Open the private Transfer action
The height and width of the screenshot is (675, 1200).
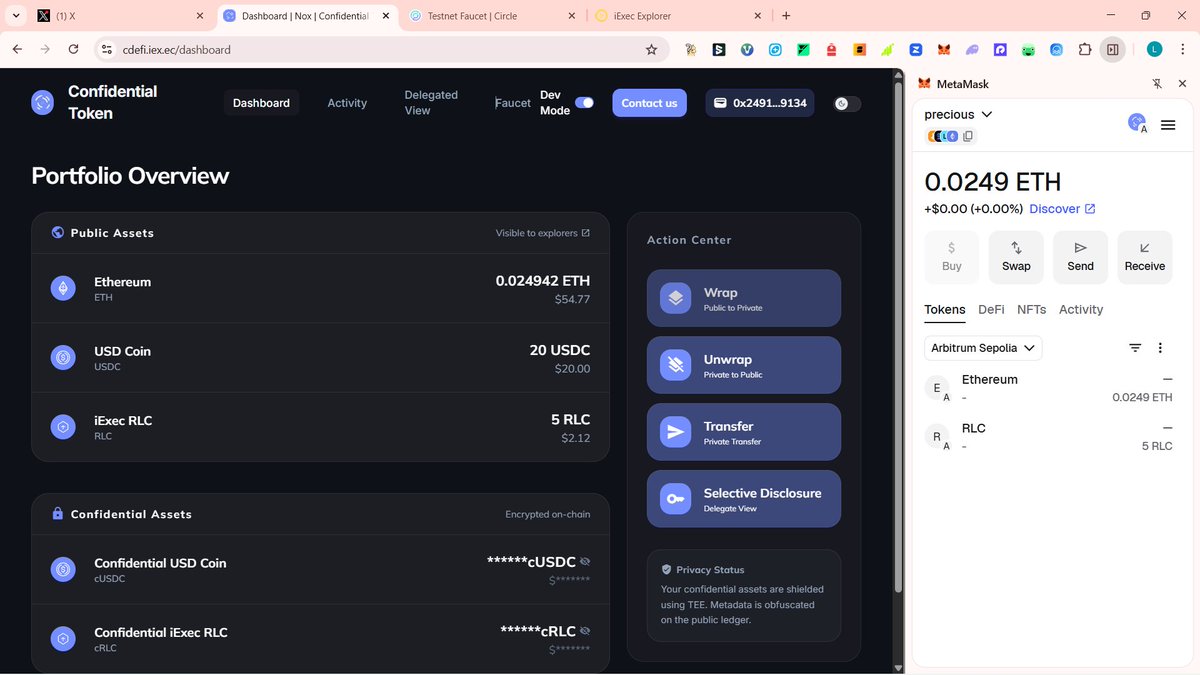coord(744,432)
